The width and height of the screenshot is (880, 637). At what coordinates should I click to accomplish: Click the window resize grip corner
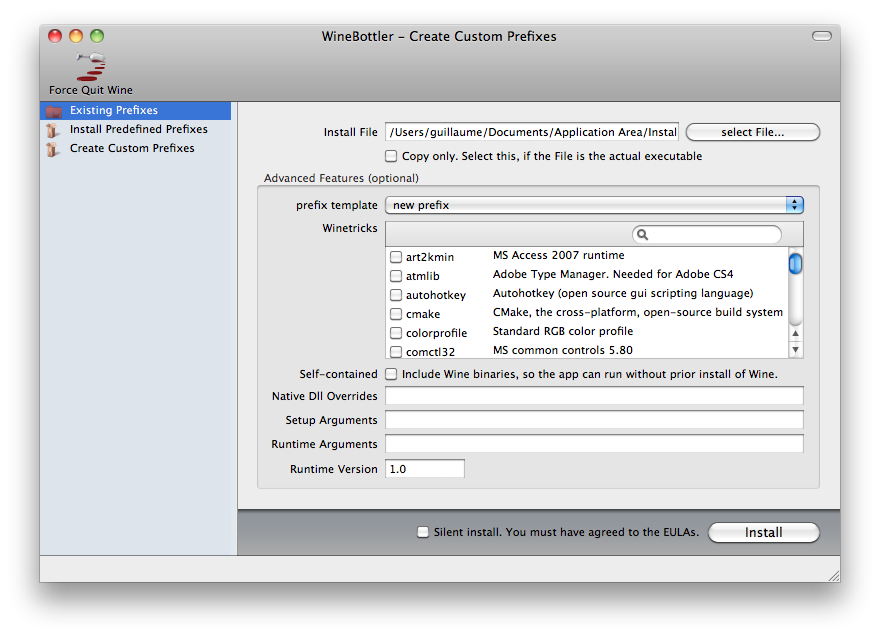pyautogui.click(x=834, y=576)
